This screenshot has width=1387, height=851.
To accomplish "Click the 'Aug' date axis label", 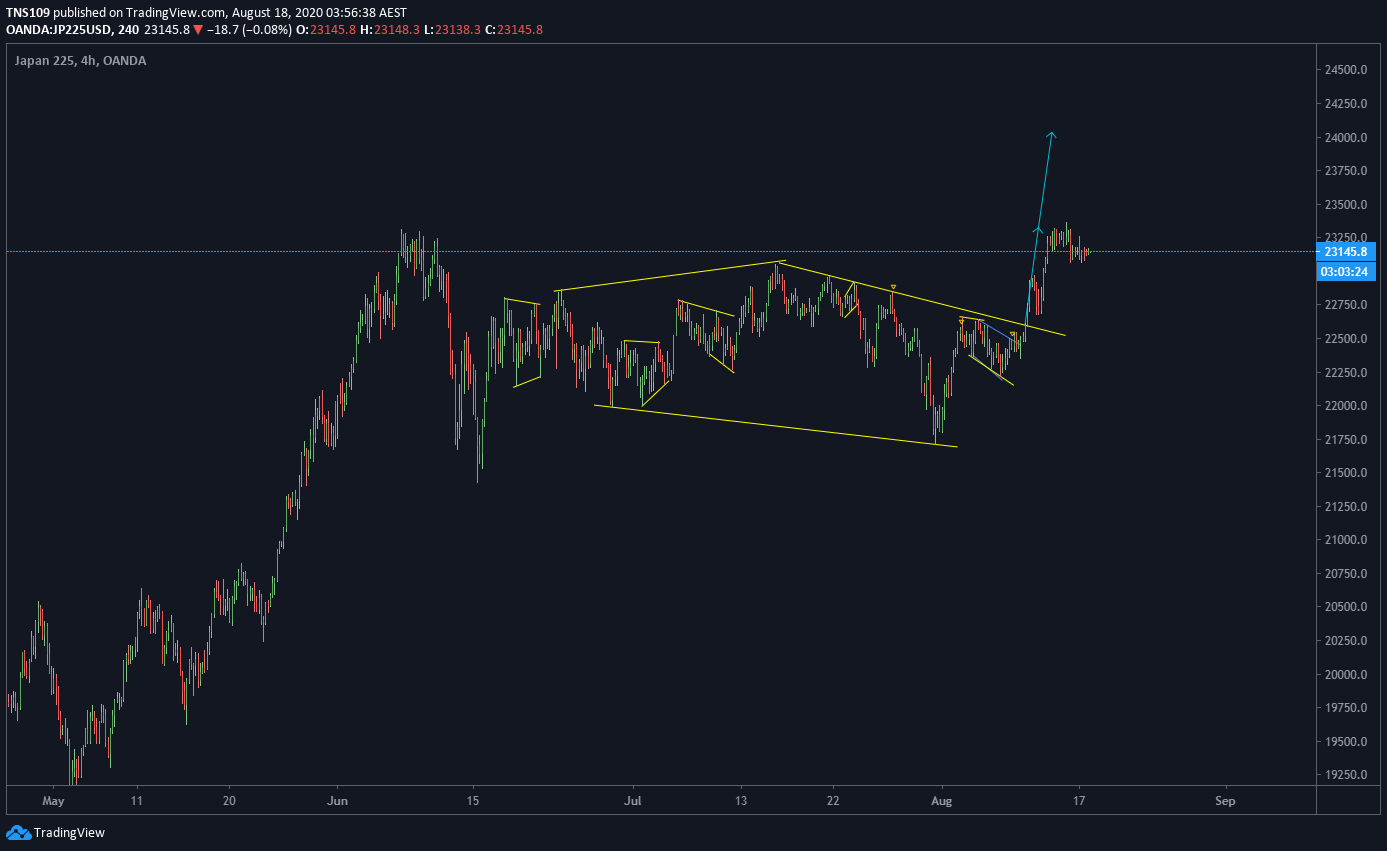I will click(941, 801).
